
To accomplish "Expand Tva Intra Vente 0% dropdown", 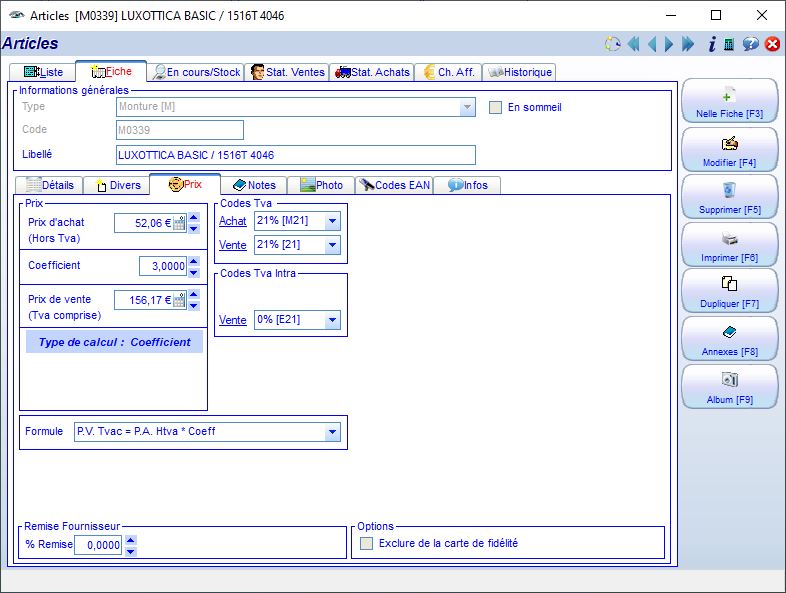I will tap(332, 320).
